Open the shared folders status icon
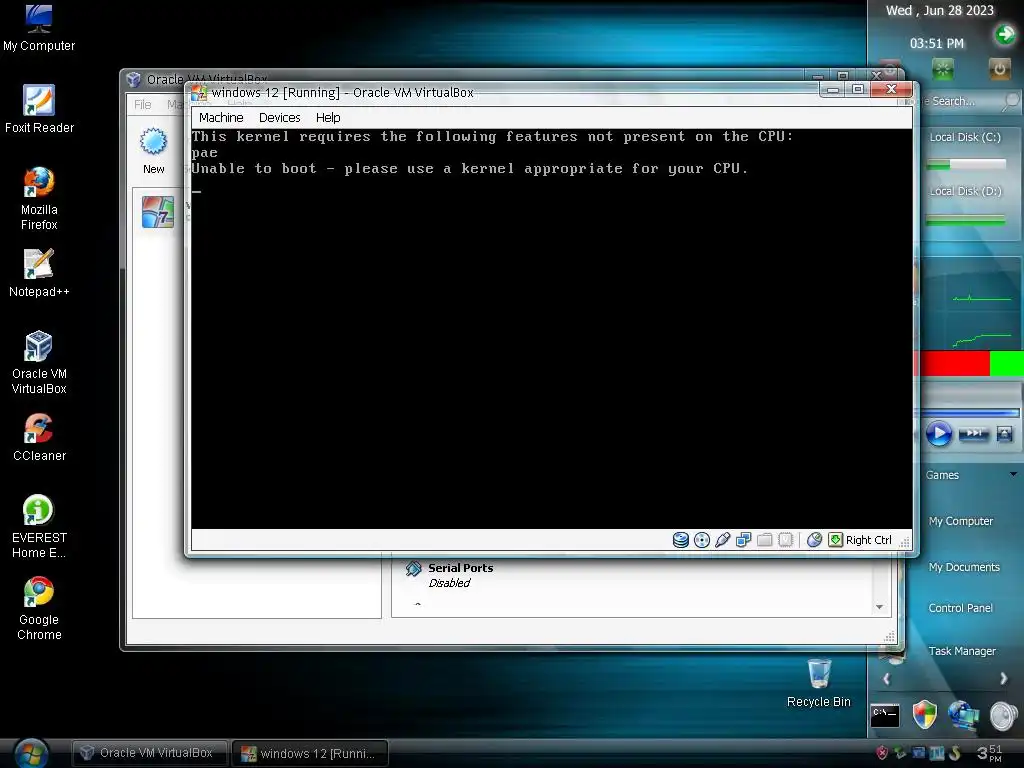 click(x=765, y=539)
